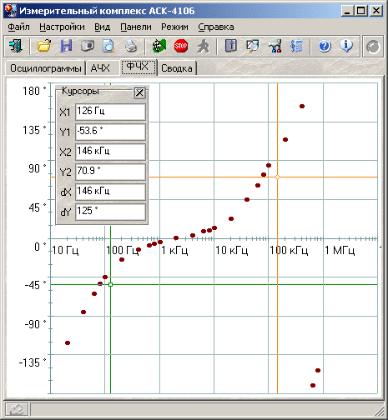
Task: Click the green start measurement icon
Action: (x=160, y=46)
